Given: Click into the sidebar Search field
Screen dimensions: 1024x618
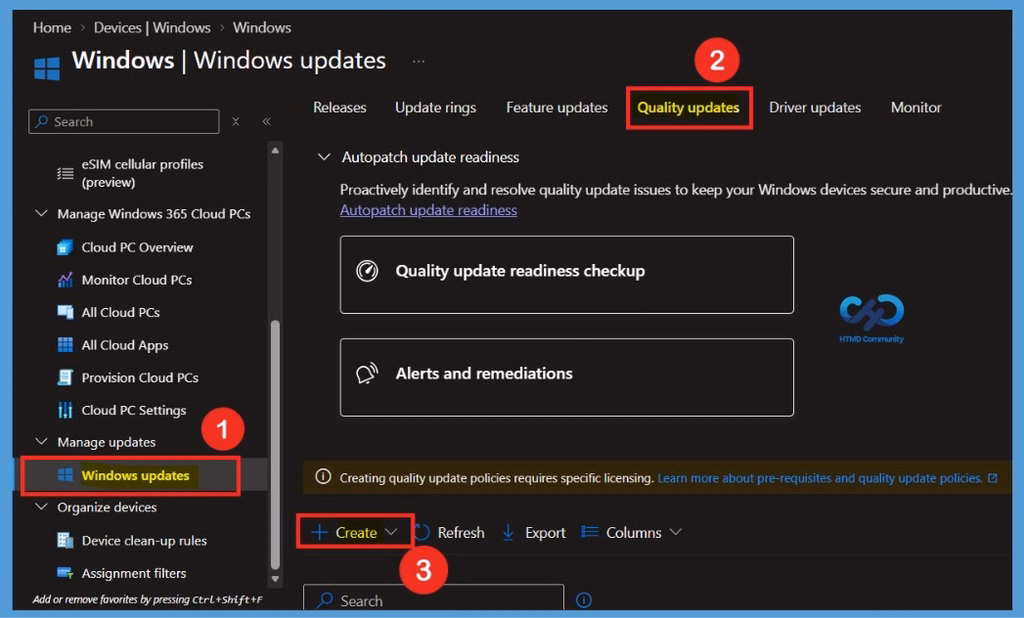Looking at the screenshot, I should pos(124,122).
